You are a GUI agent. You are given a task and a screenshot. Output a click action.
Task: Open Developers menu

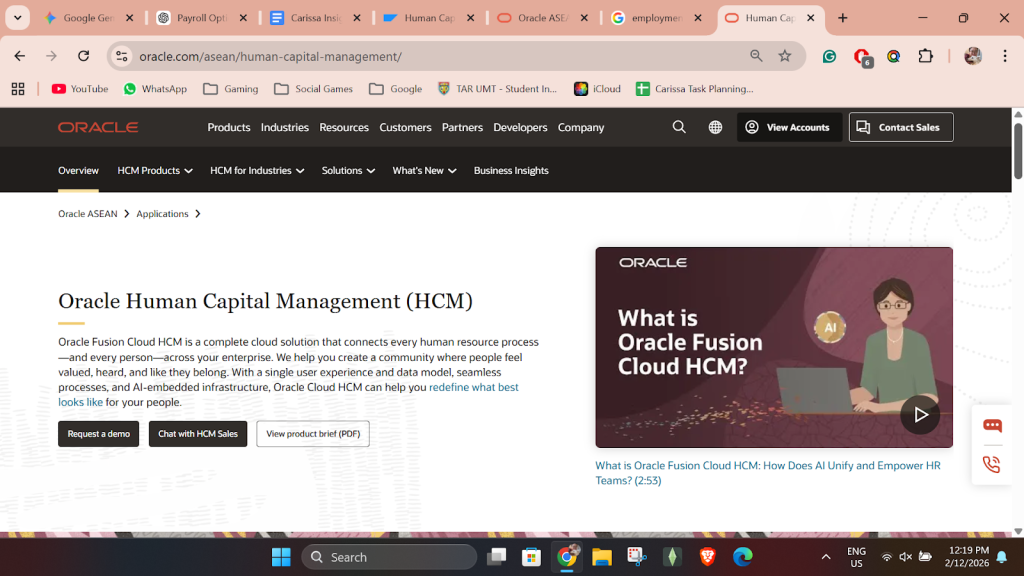click(520, 127)
